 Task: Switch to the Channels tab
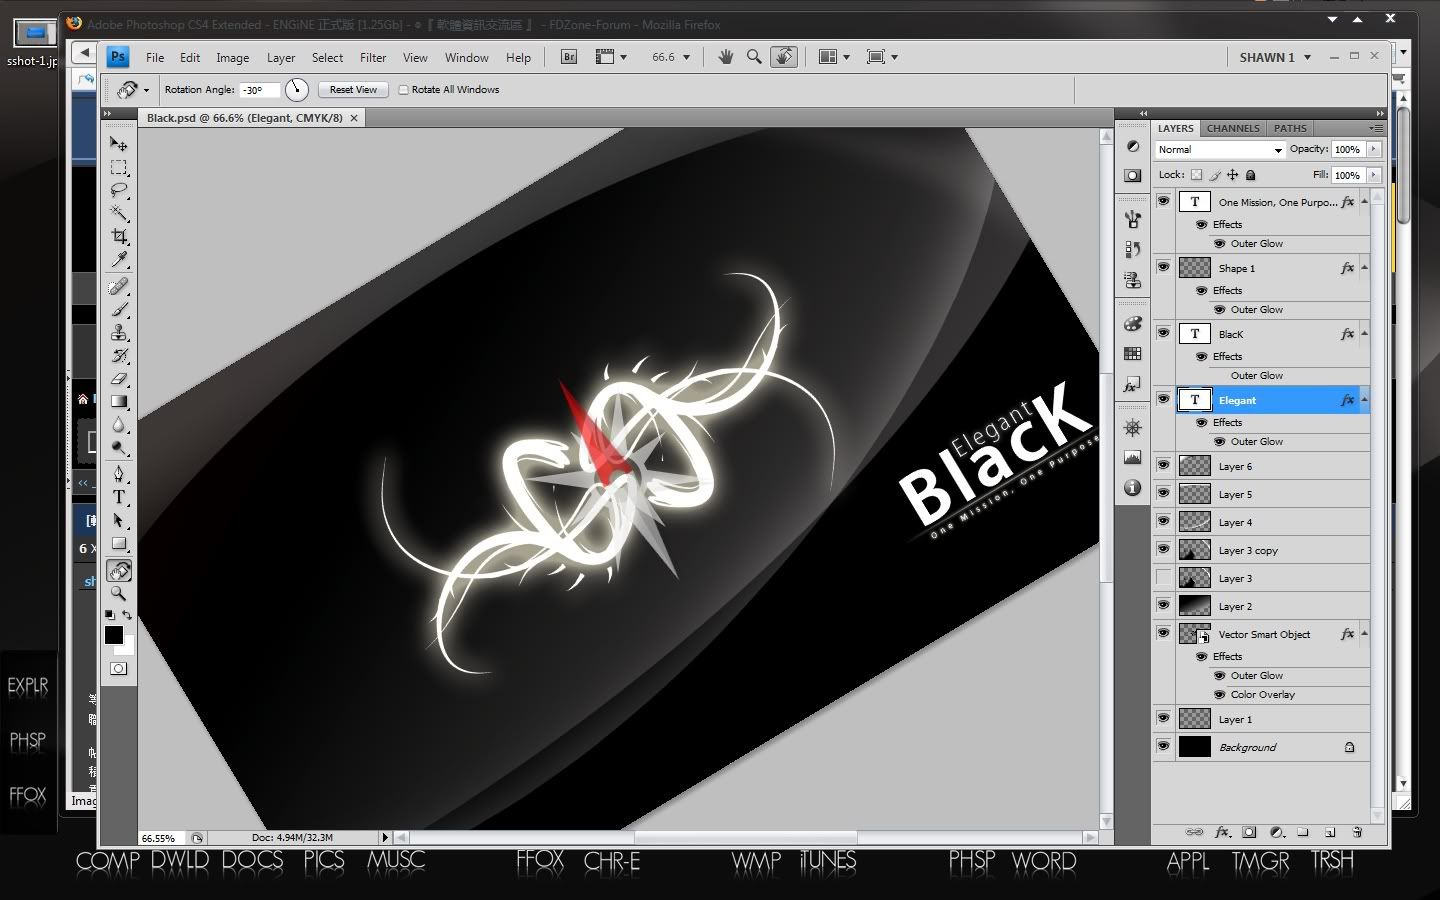[x=1233, y=128]
